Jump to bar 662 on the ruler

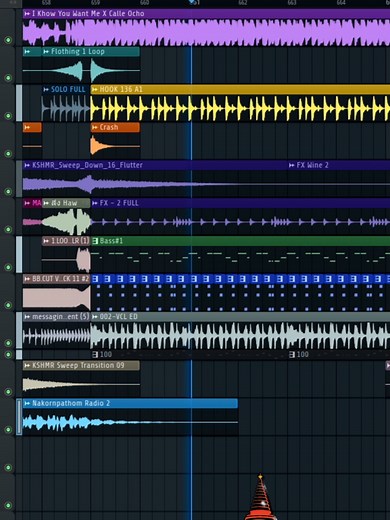pos(243,3)
